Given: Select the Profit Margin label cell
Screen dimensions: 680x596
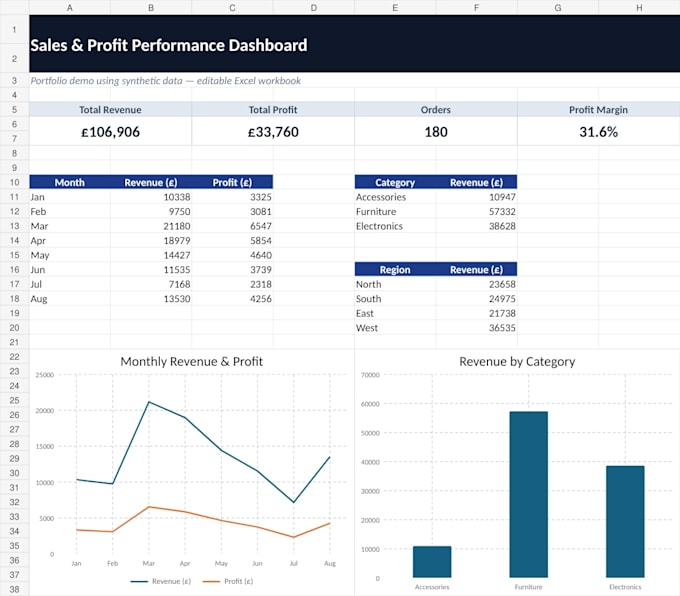Looking at the screenshot, I should click(598, 110).
